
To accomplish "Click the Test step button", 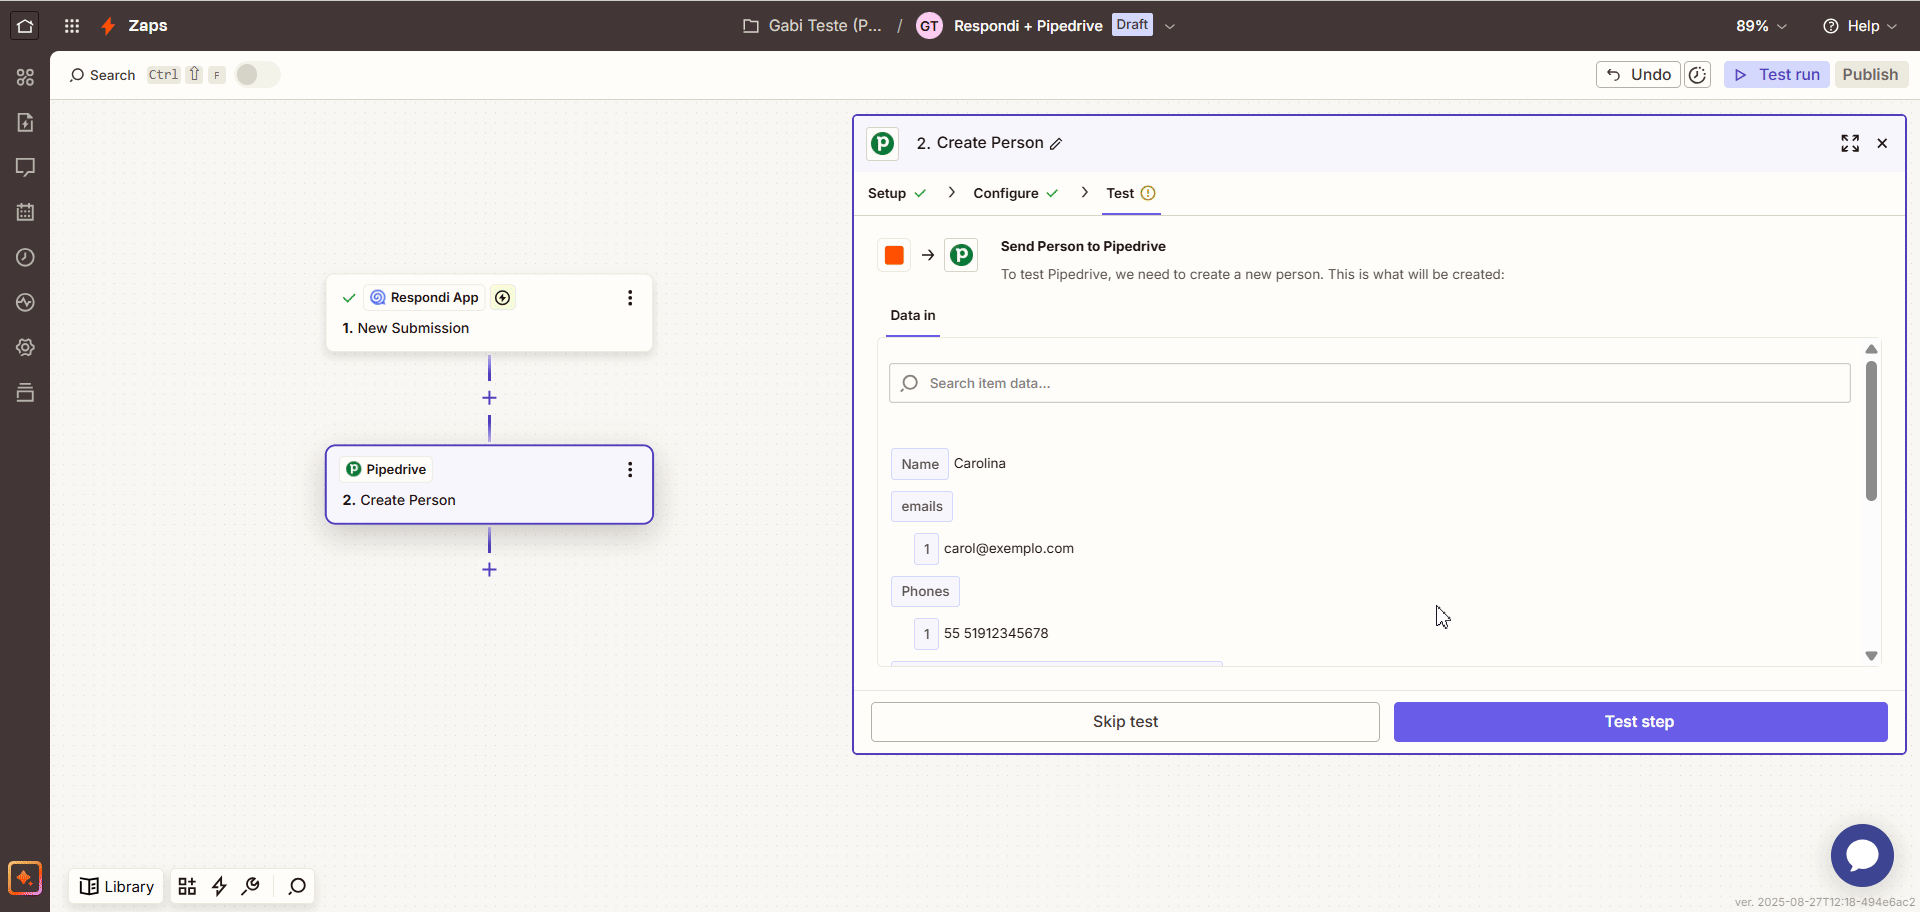I will pyautogui.click(x=1640, y=722).
